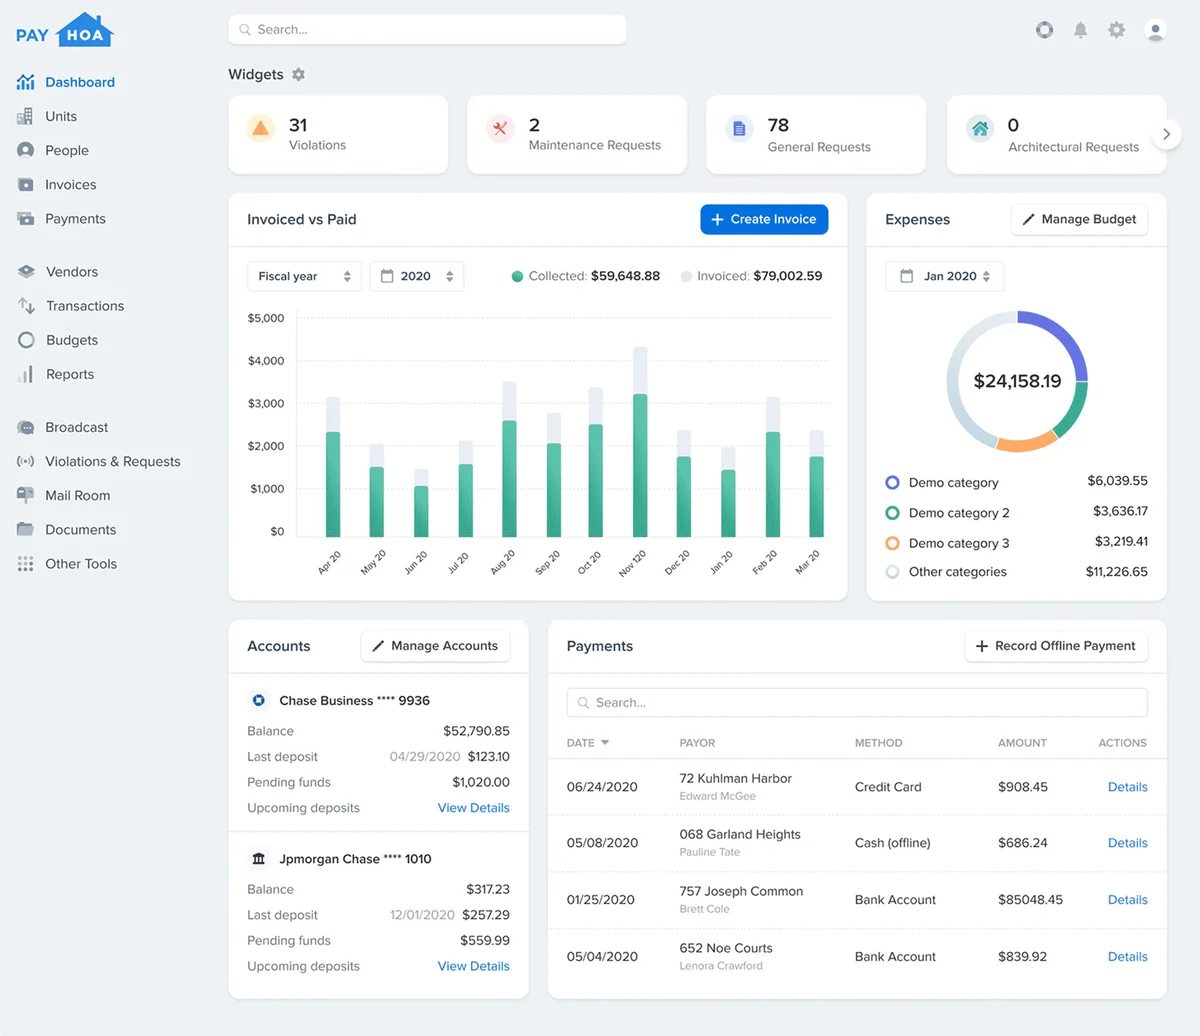Click the $52,790.85 balance value

(x=476, y=731)
